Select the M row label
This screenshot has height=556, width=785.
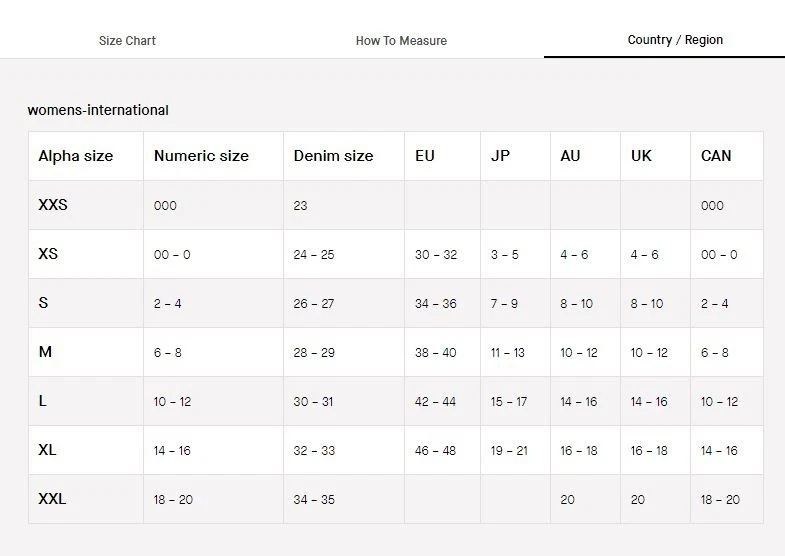pyautogui.click(x=45, y=352)
